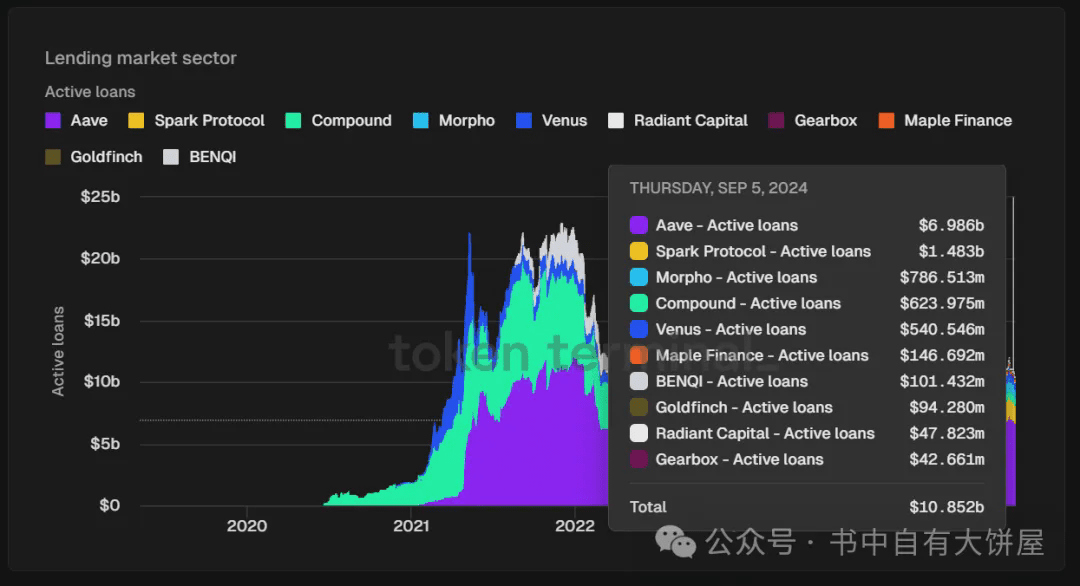Click the 2020 x-axis label
The image size is (1080, 586).
pyautogui.click(x=247, y=526)
